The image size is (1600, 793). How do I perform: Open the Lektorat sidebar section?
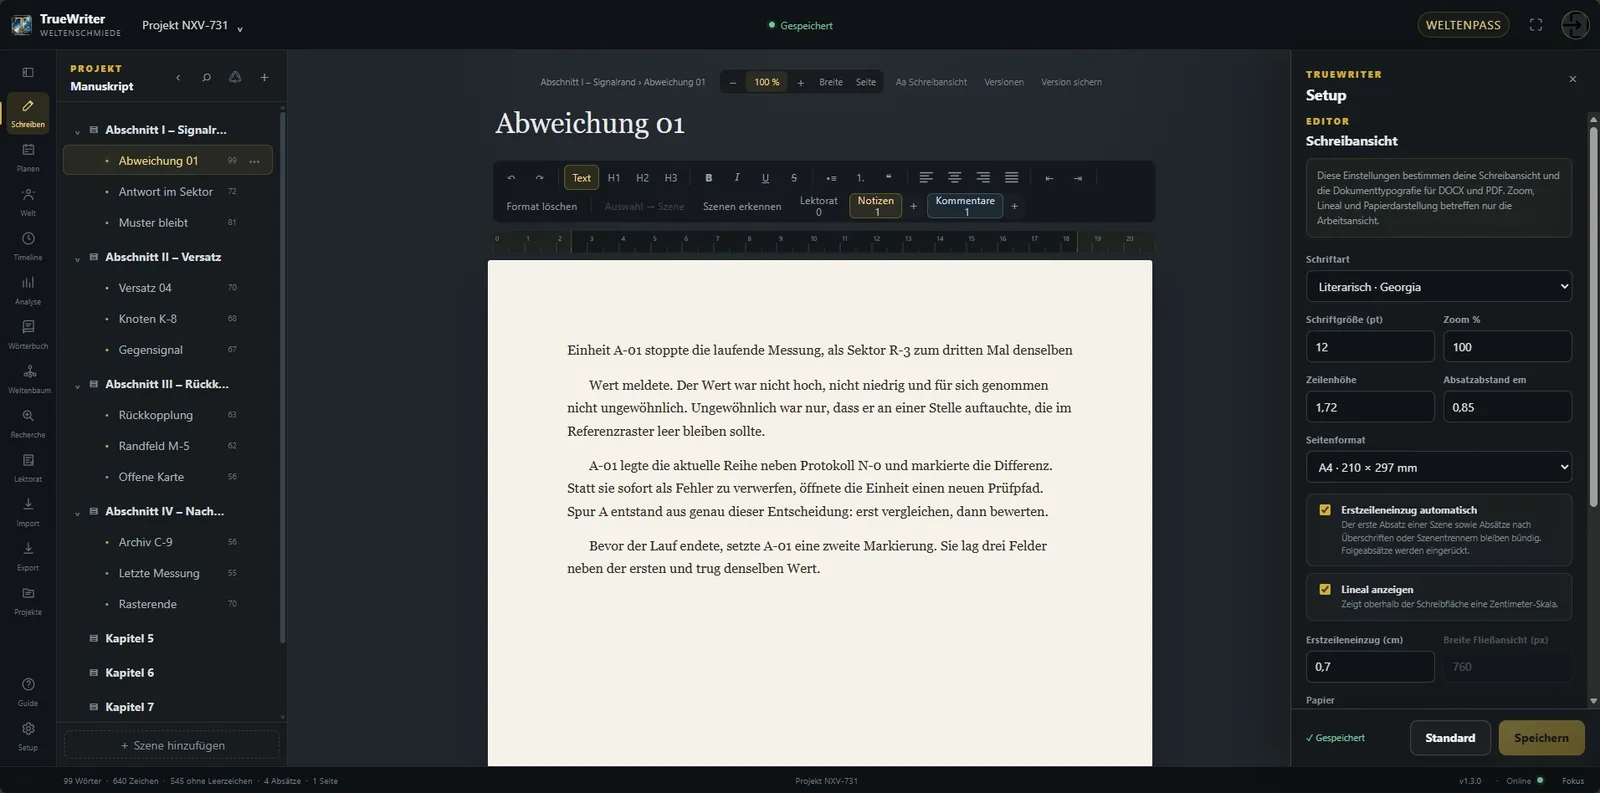(x=28, y=467)
